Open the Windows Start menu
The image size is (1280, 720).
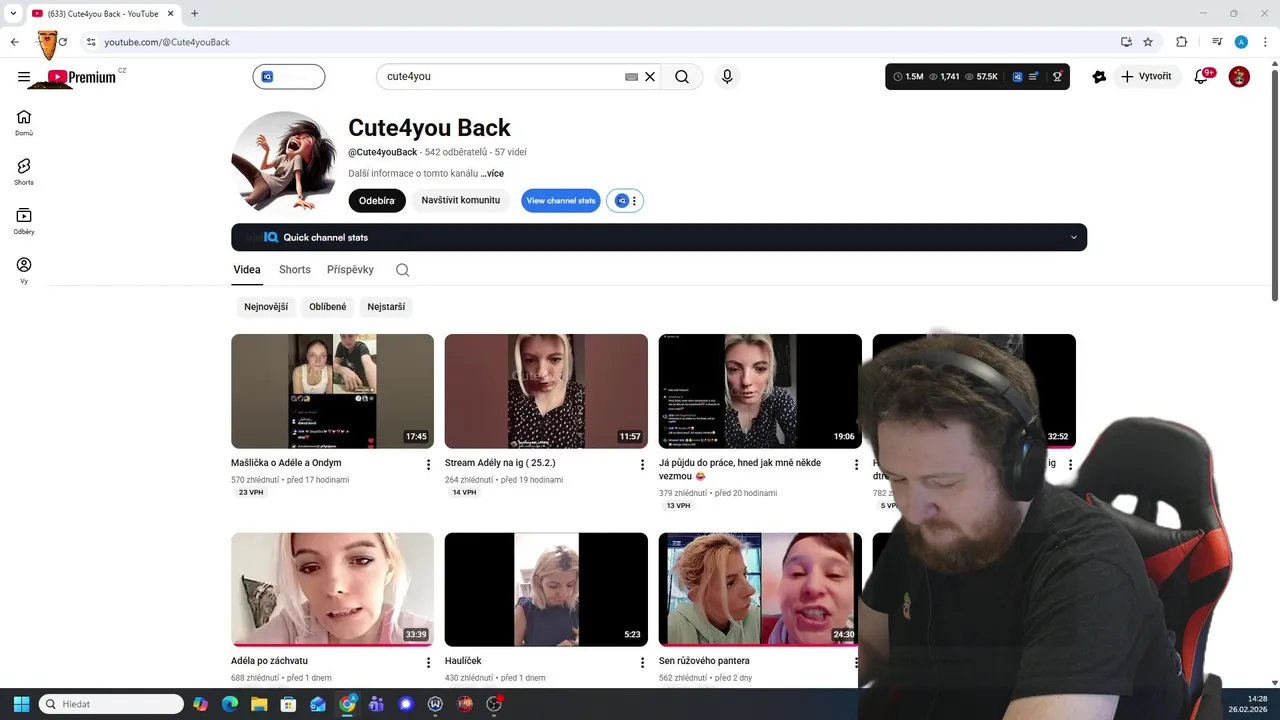click(21, 704)
